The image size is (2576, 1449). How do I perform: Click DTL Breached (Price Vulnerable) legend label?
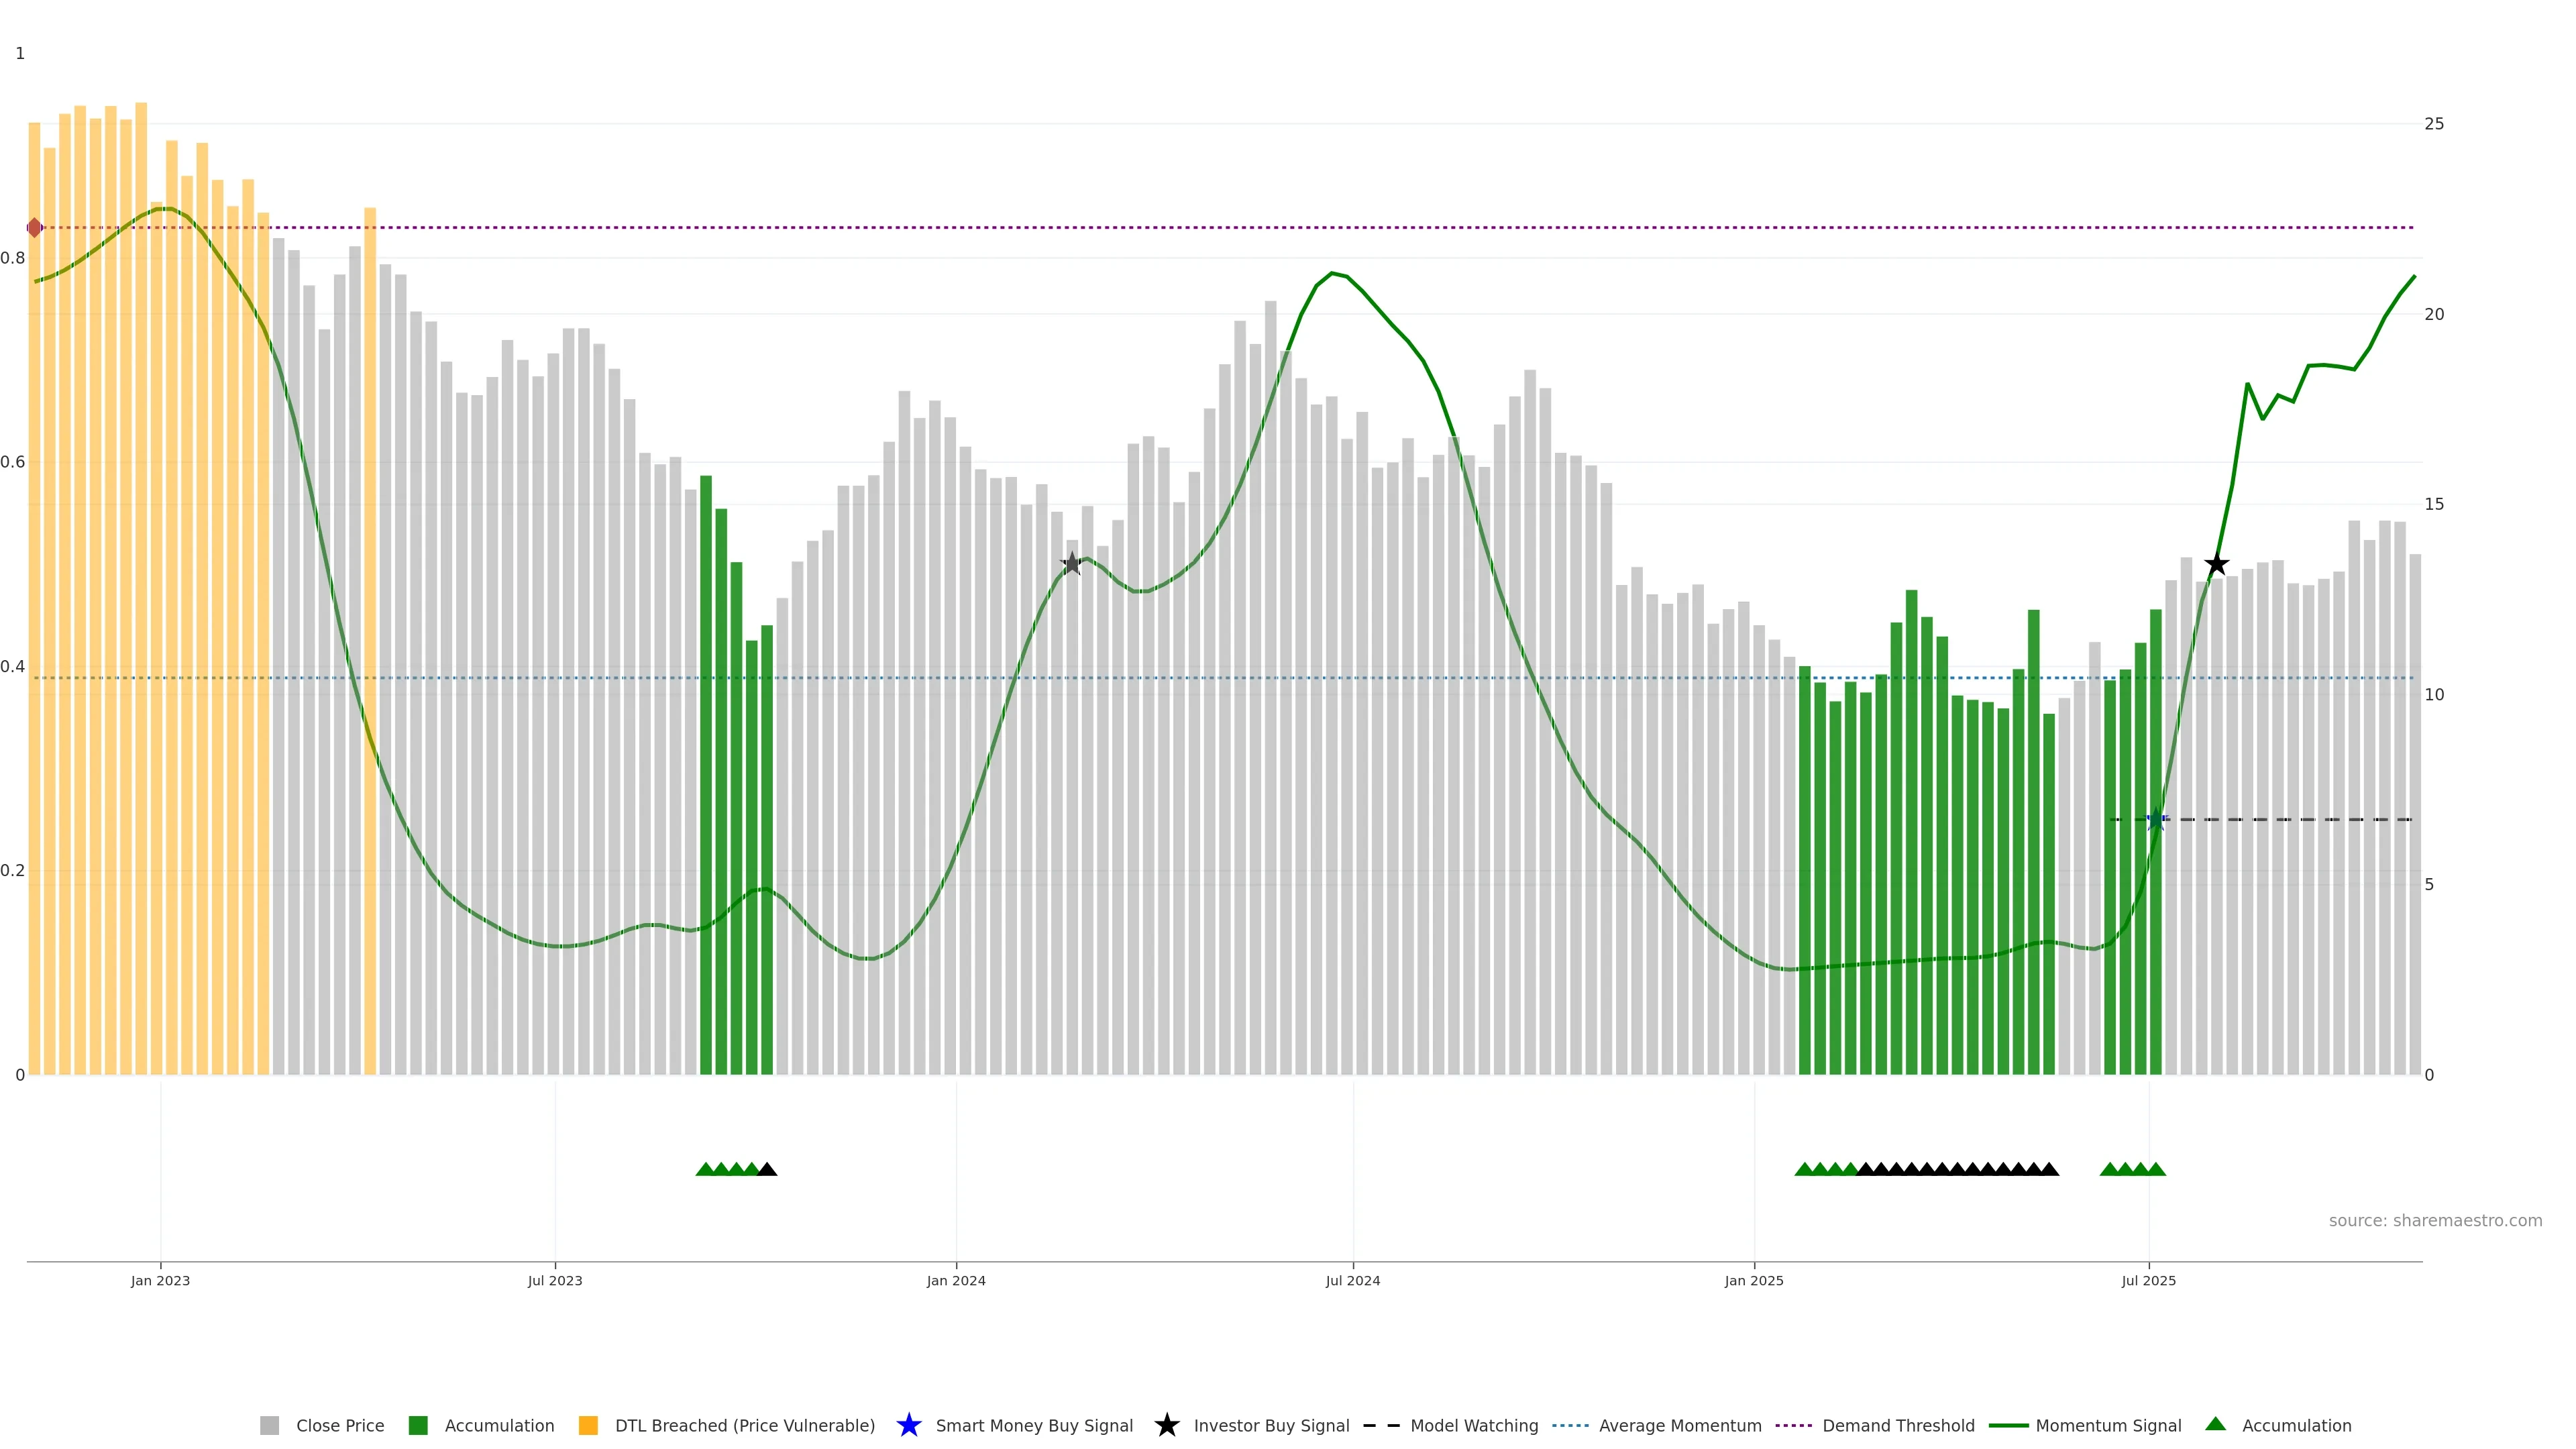click(744, 1426)
